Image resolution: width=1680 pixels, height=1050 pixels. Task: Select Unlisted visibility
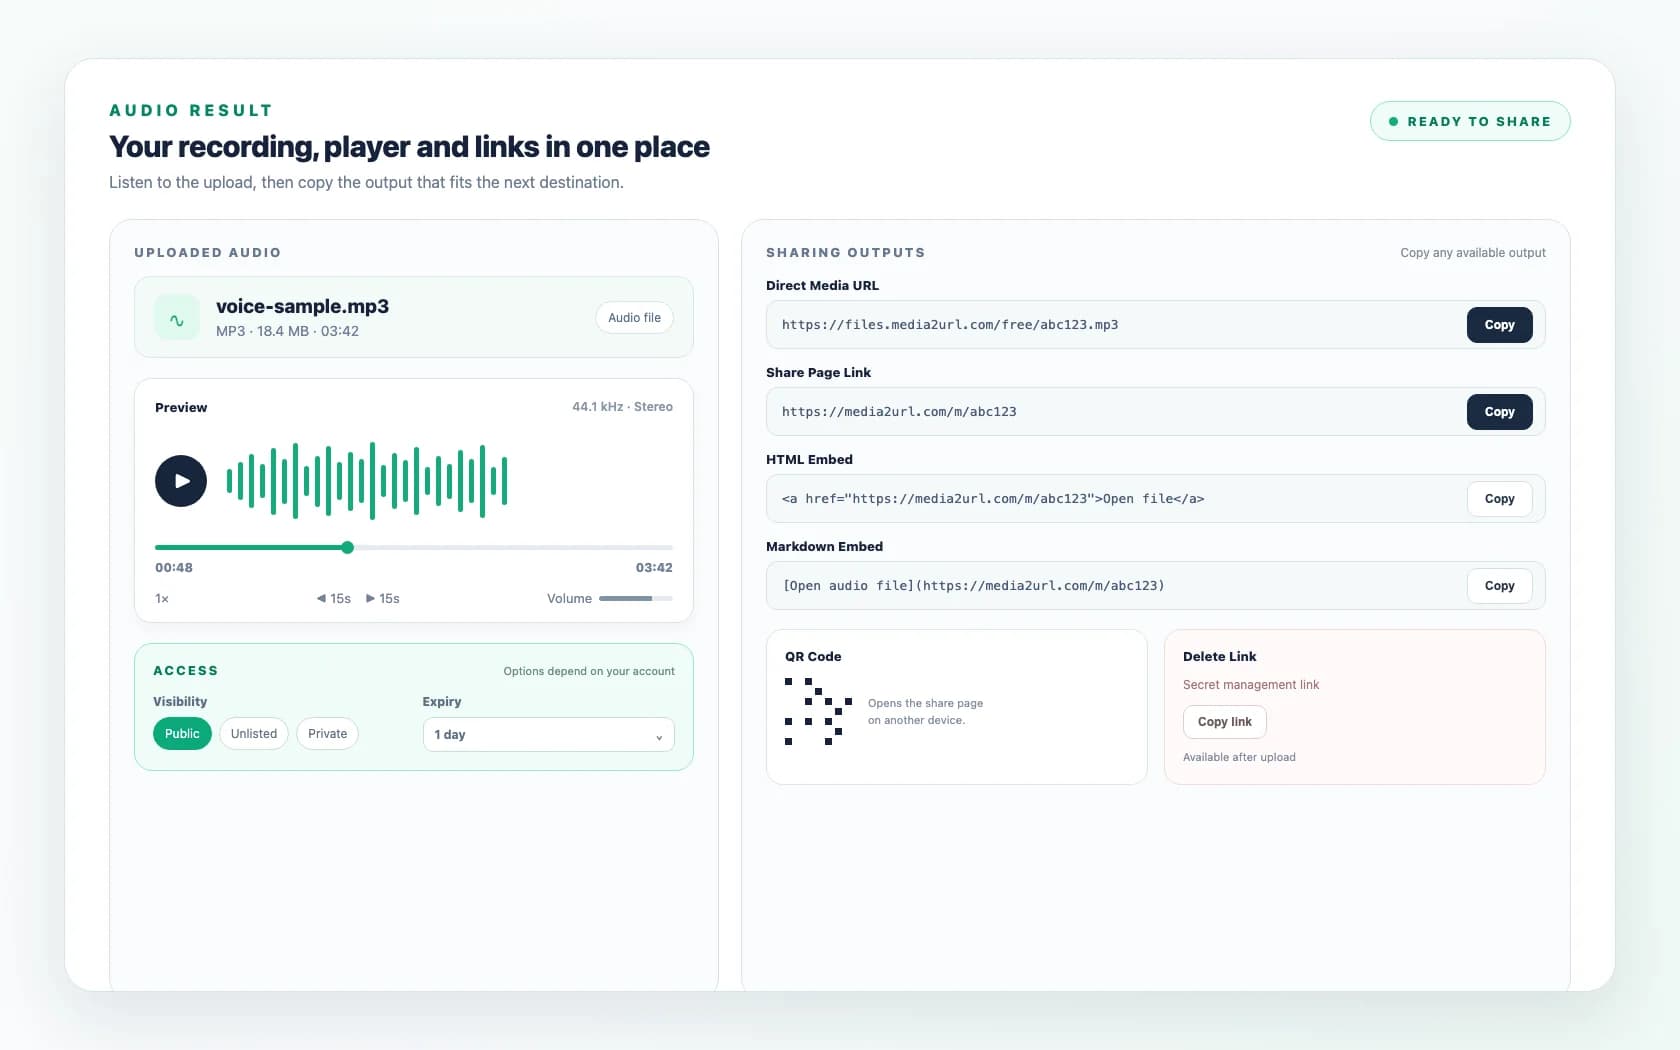click(254, 734)
